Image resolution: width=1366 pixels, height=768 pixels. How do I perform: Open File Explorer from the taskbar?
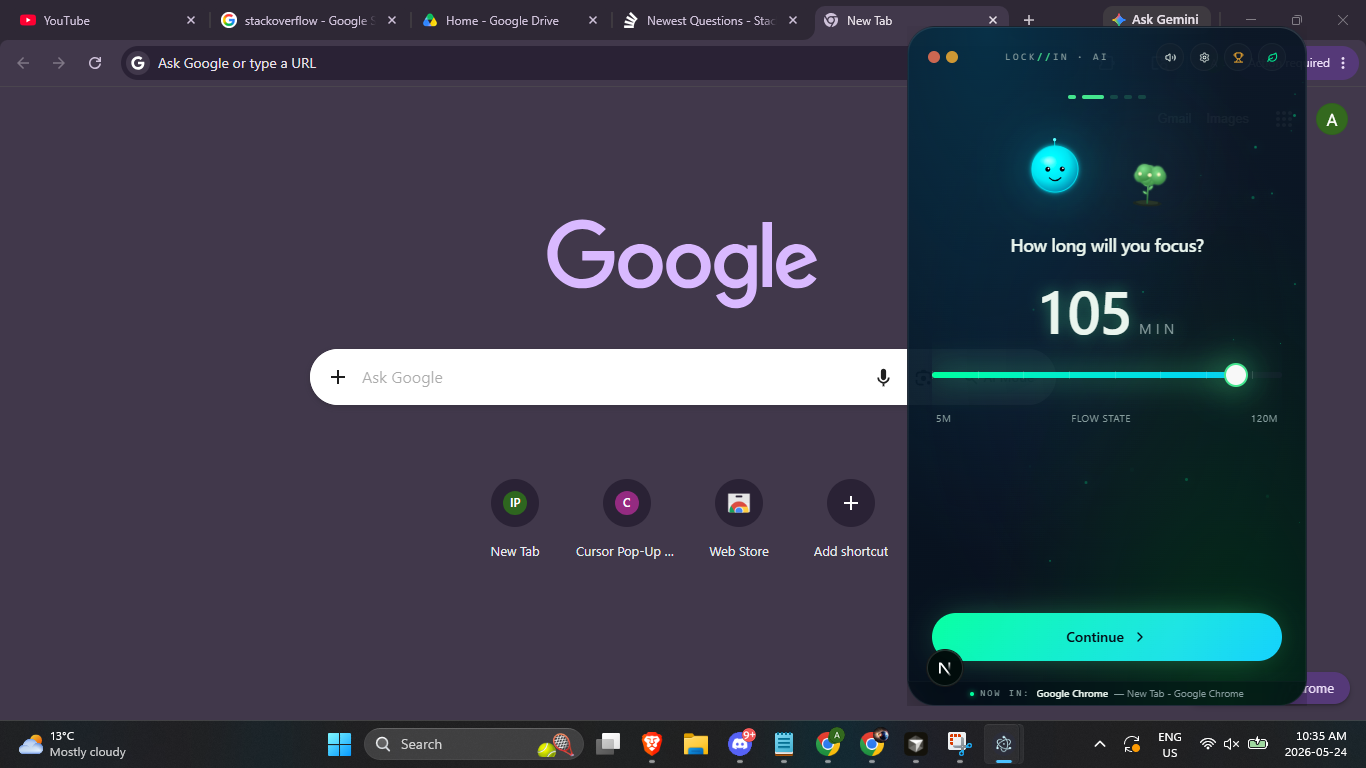click(696, 744)
